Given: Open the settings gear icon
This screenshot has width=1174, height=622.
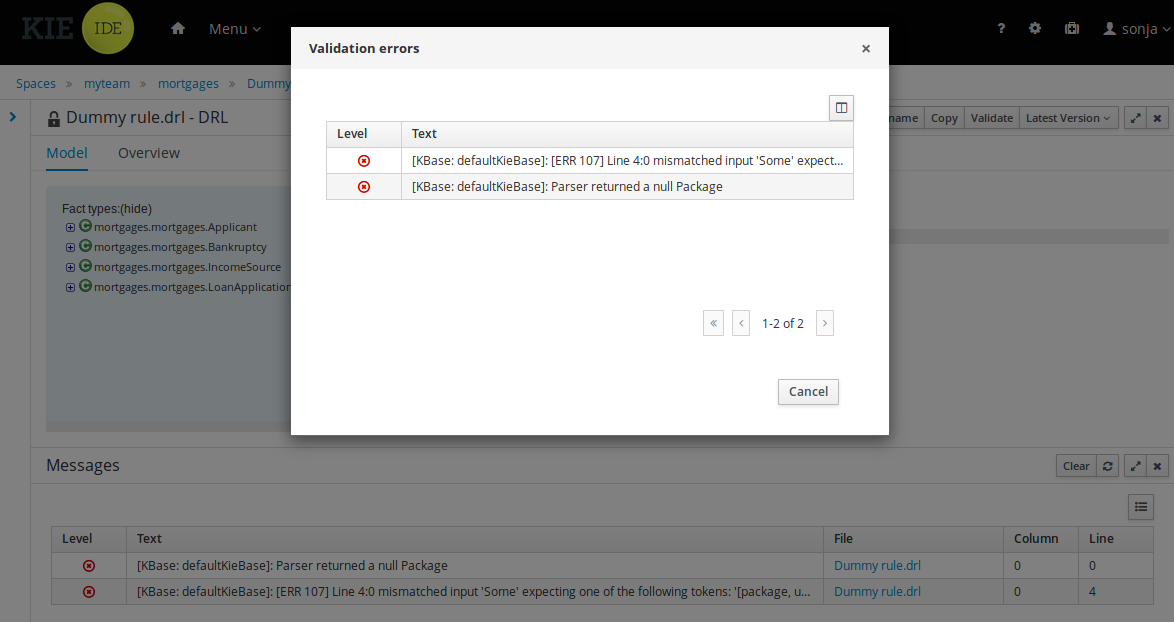Looking at the screenshot, I should [x=1035, y=29].
